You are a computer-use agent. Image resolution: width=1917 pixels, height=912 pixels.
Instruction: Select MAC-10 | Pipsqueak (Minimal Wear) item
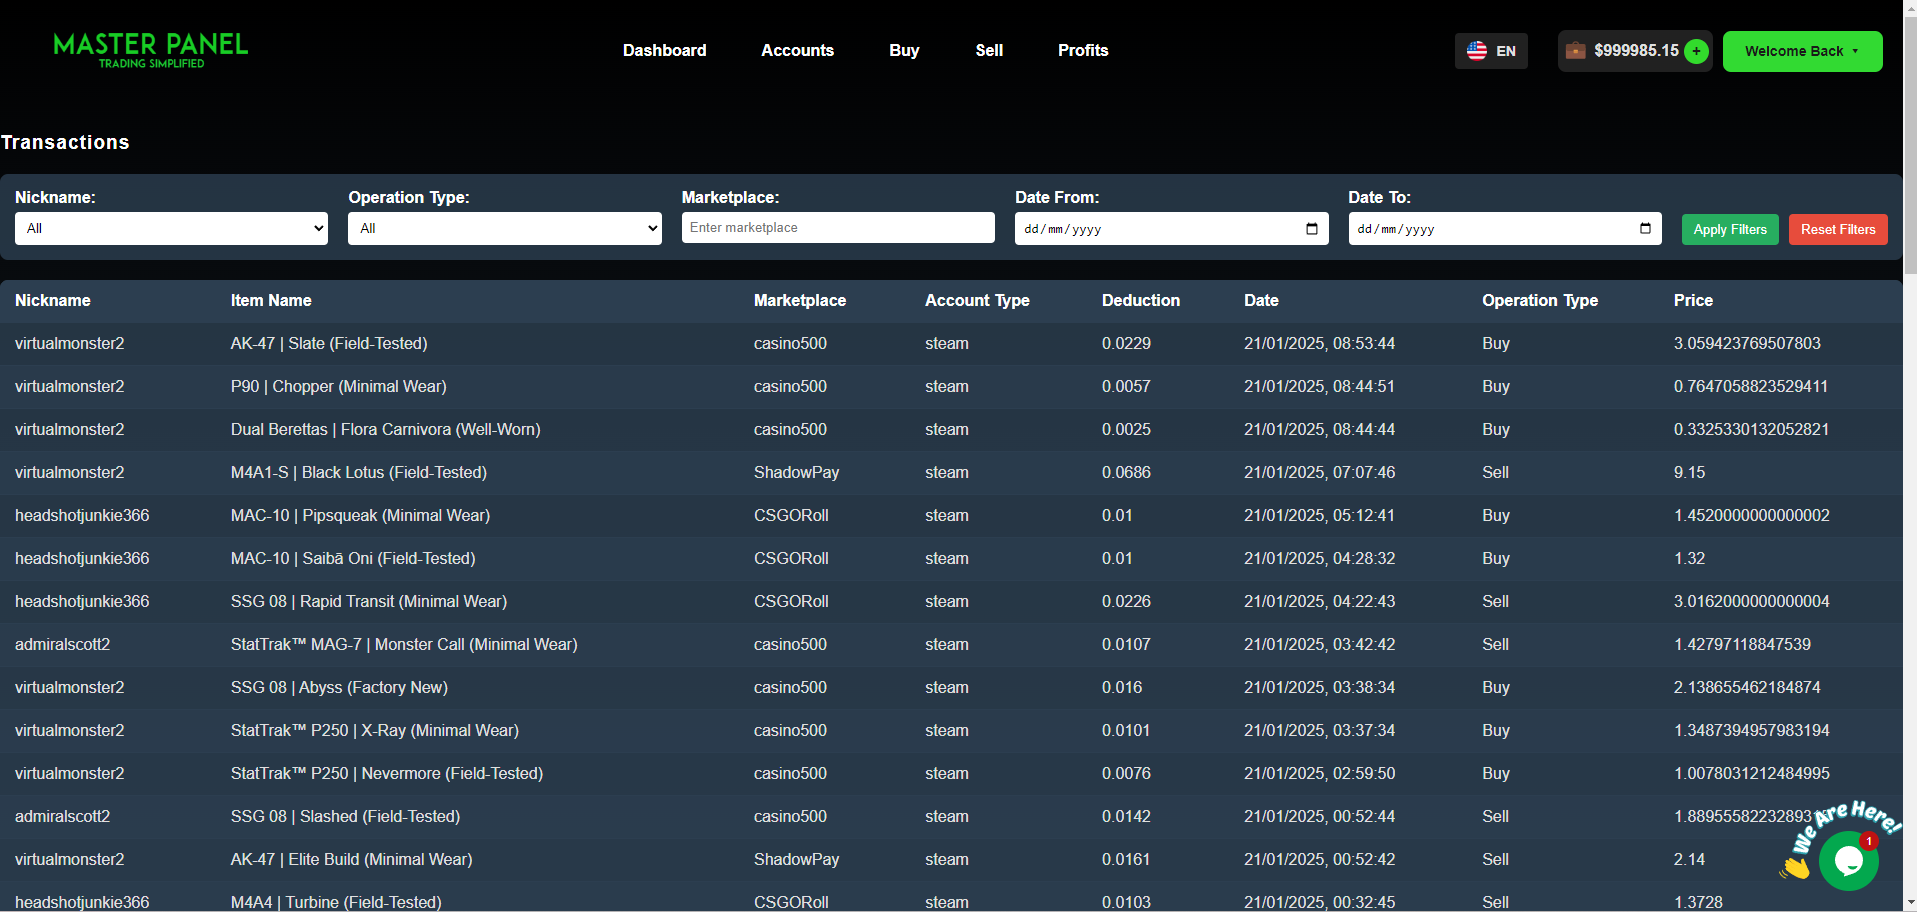[x=360, y=515]
